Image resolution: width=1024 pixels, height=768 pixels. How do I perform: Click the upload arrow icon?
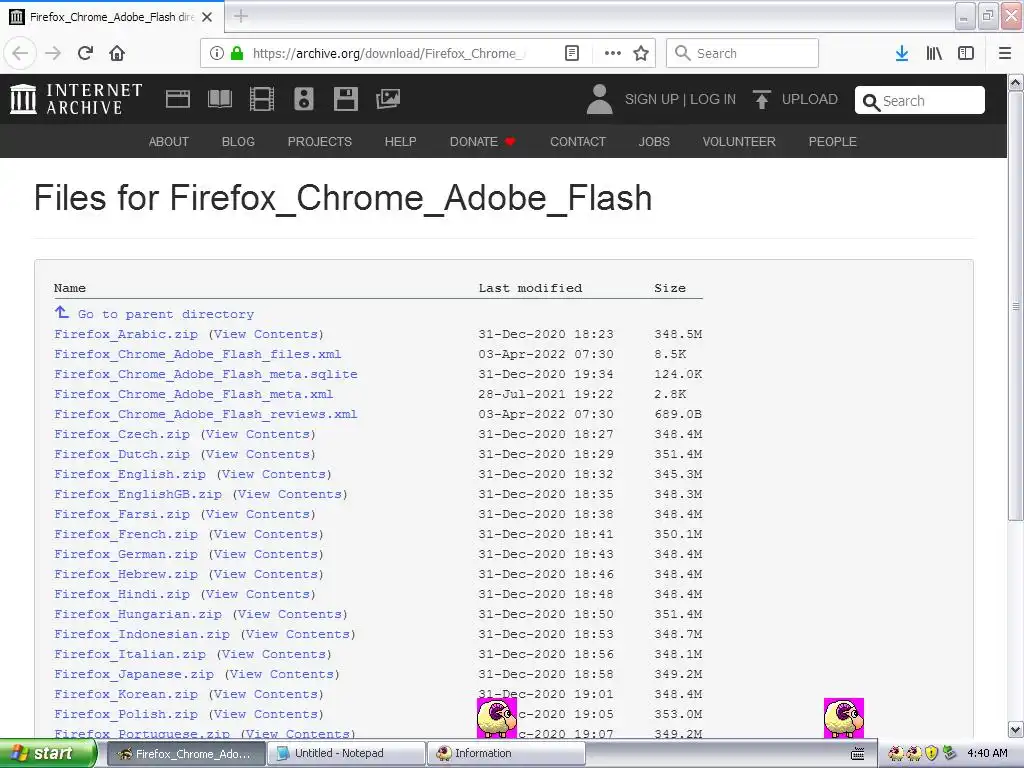(761, 99)
